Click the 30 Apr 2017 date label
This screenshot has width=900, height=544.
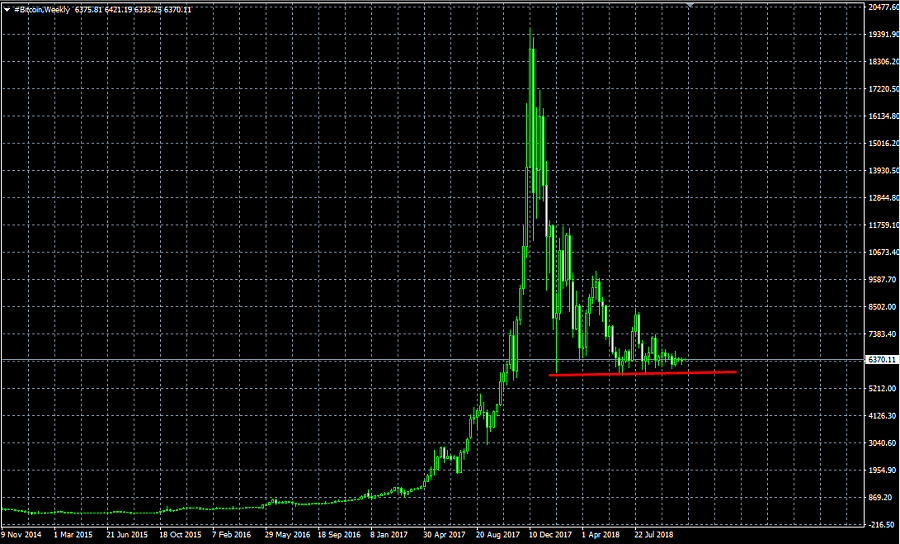[x=445, y=535]
